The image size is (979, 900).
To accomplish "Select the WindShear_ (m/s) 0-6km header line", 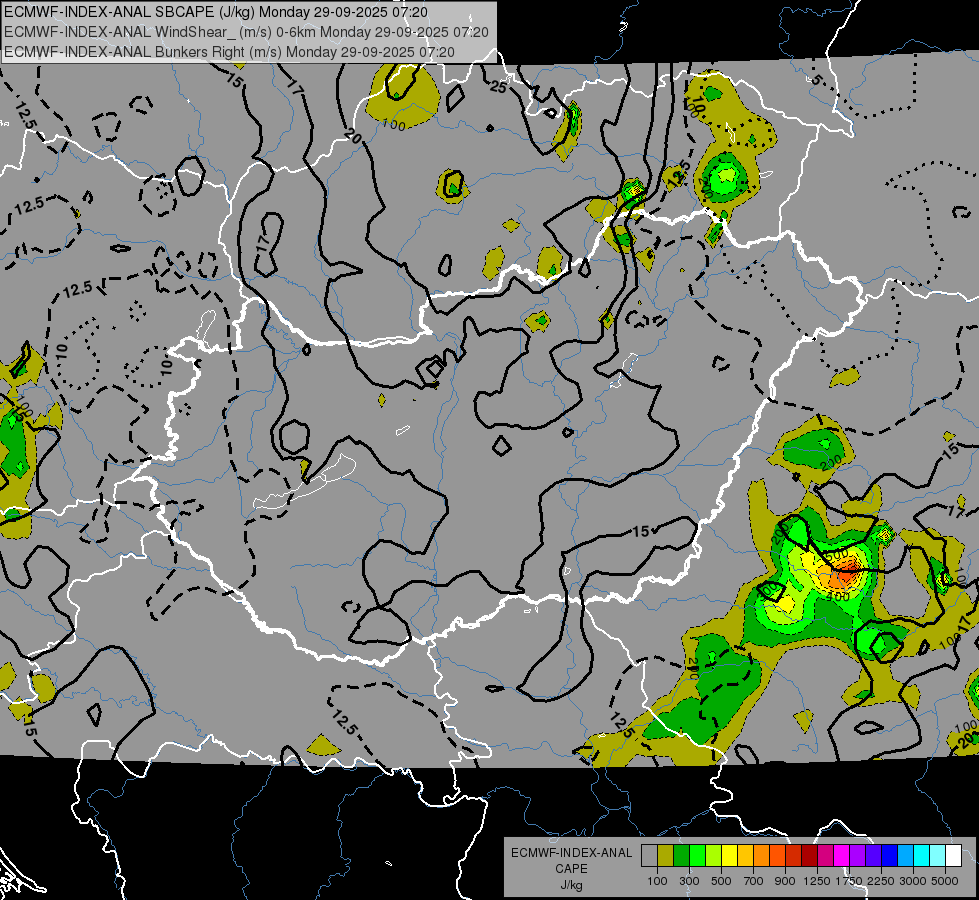I will 247,32.
